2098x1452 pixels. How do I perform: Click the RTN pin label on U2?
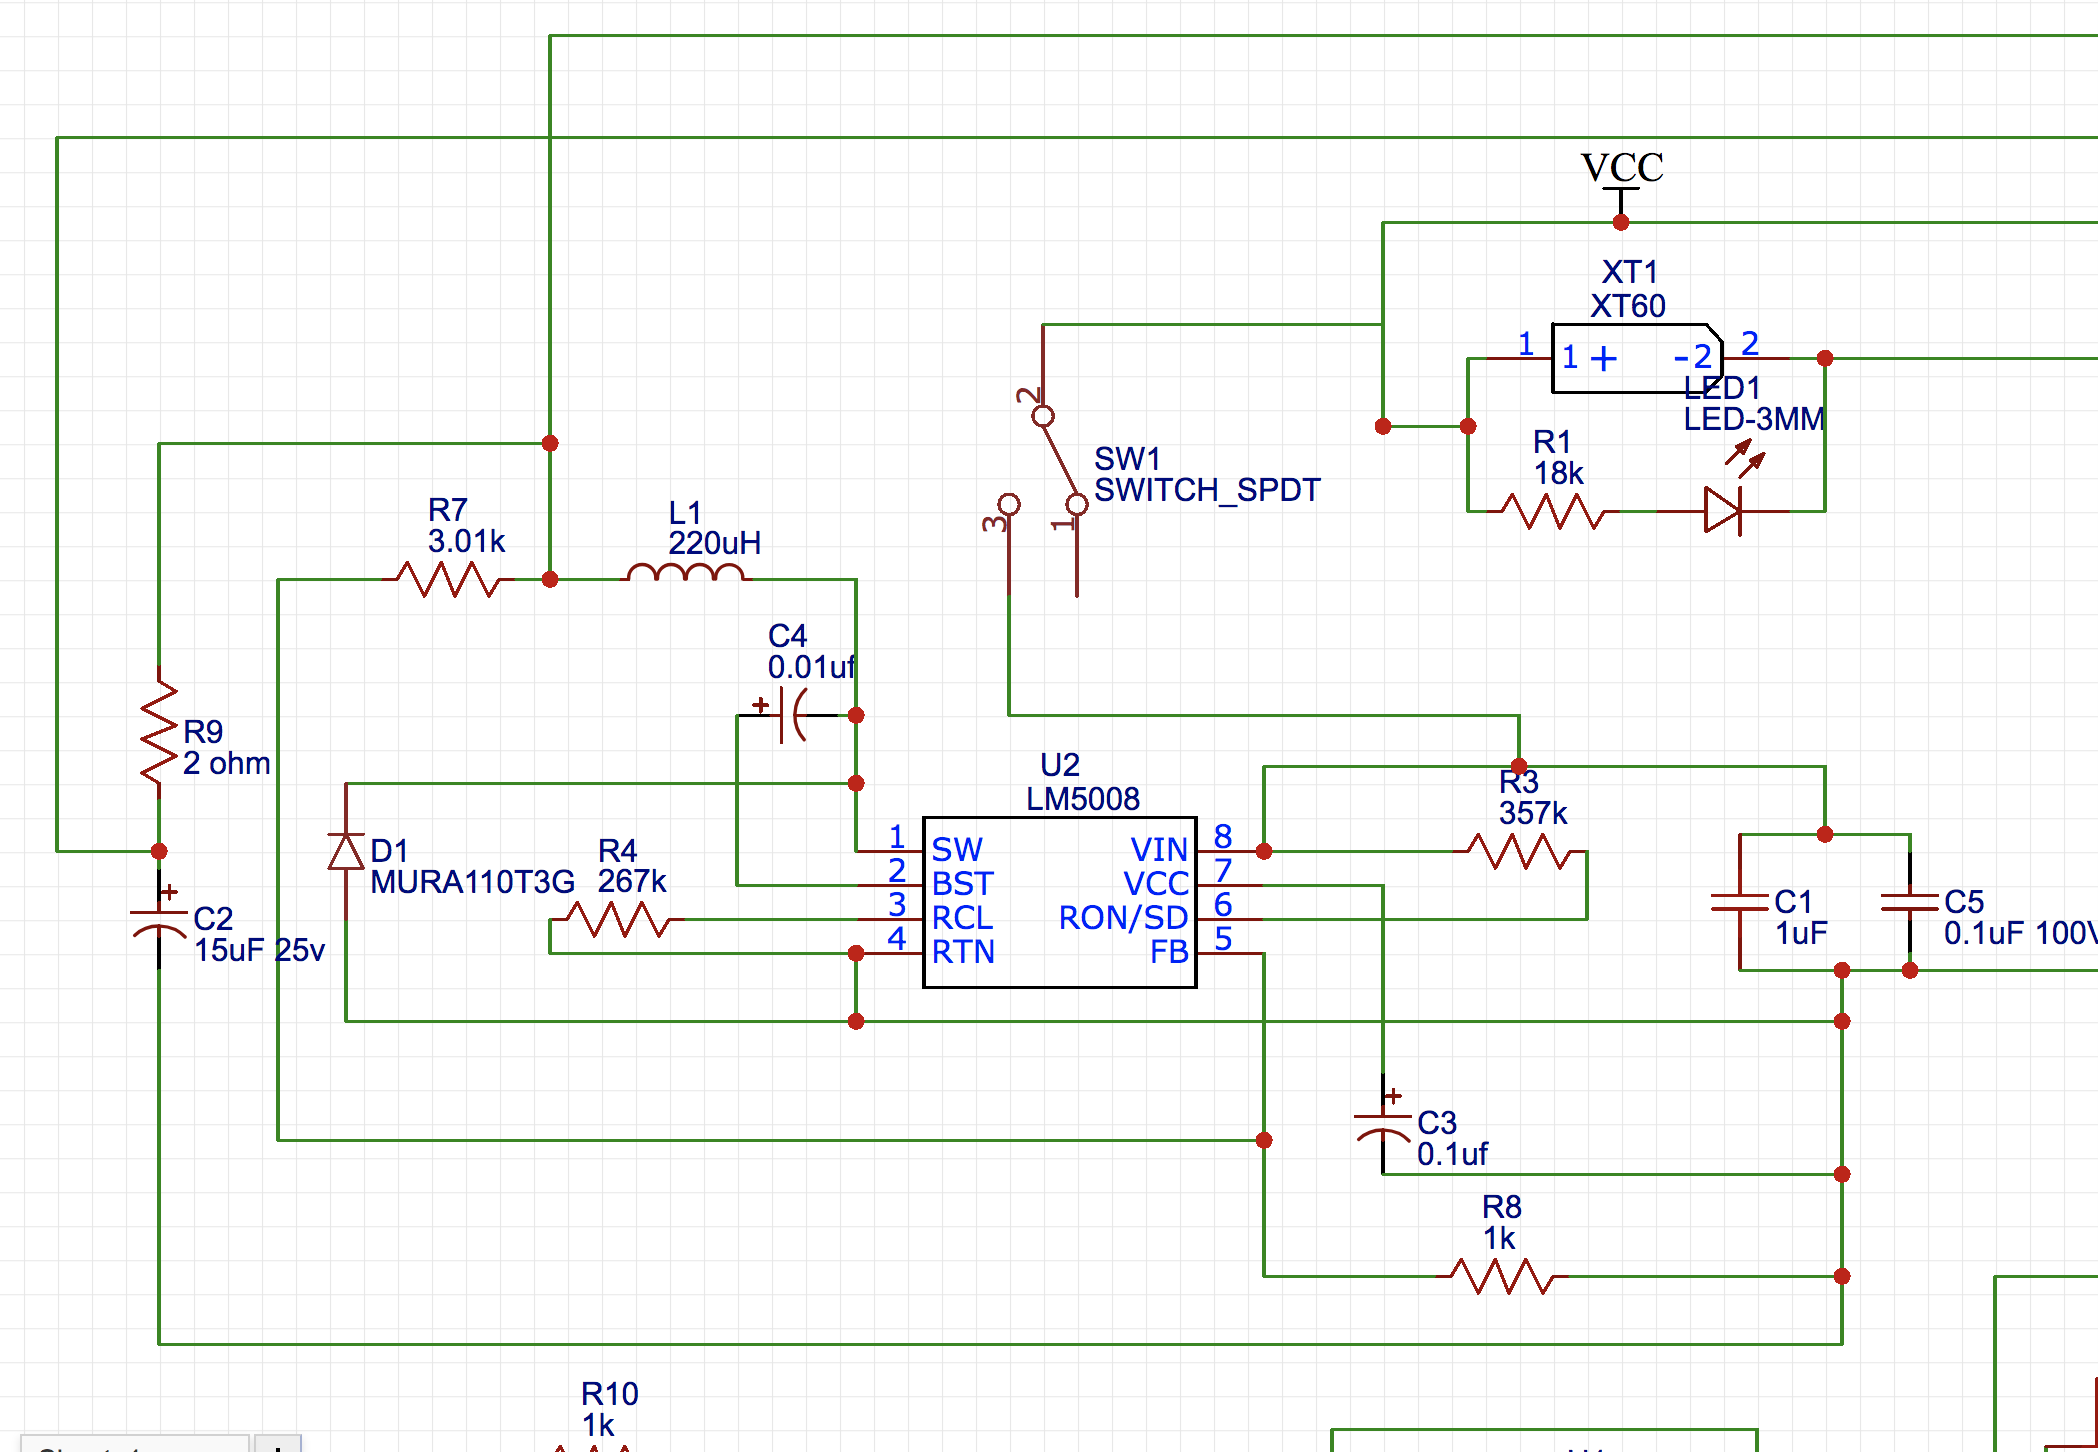point(963,952)
